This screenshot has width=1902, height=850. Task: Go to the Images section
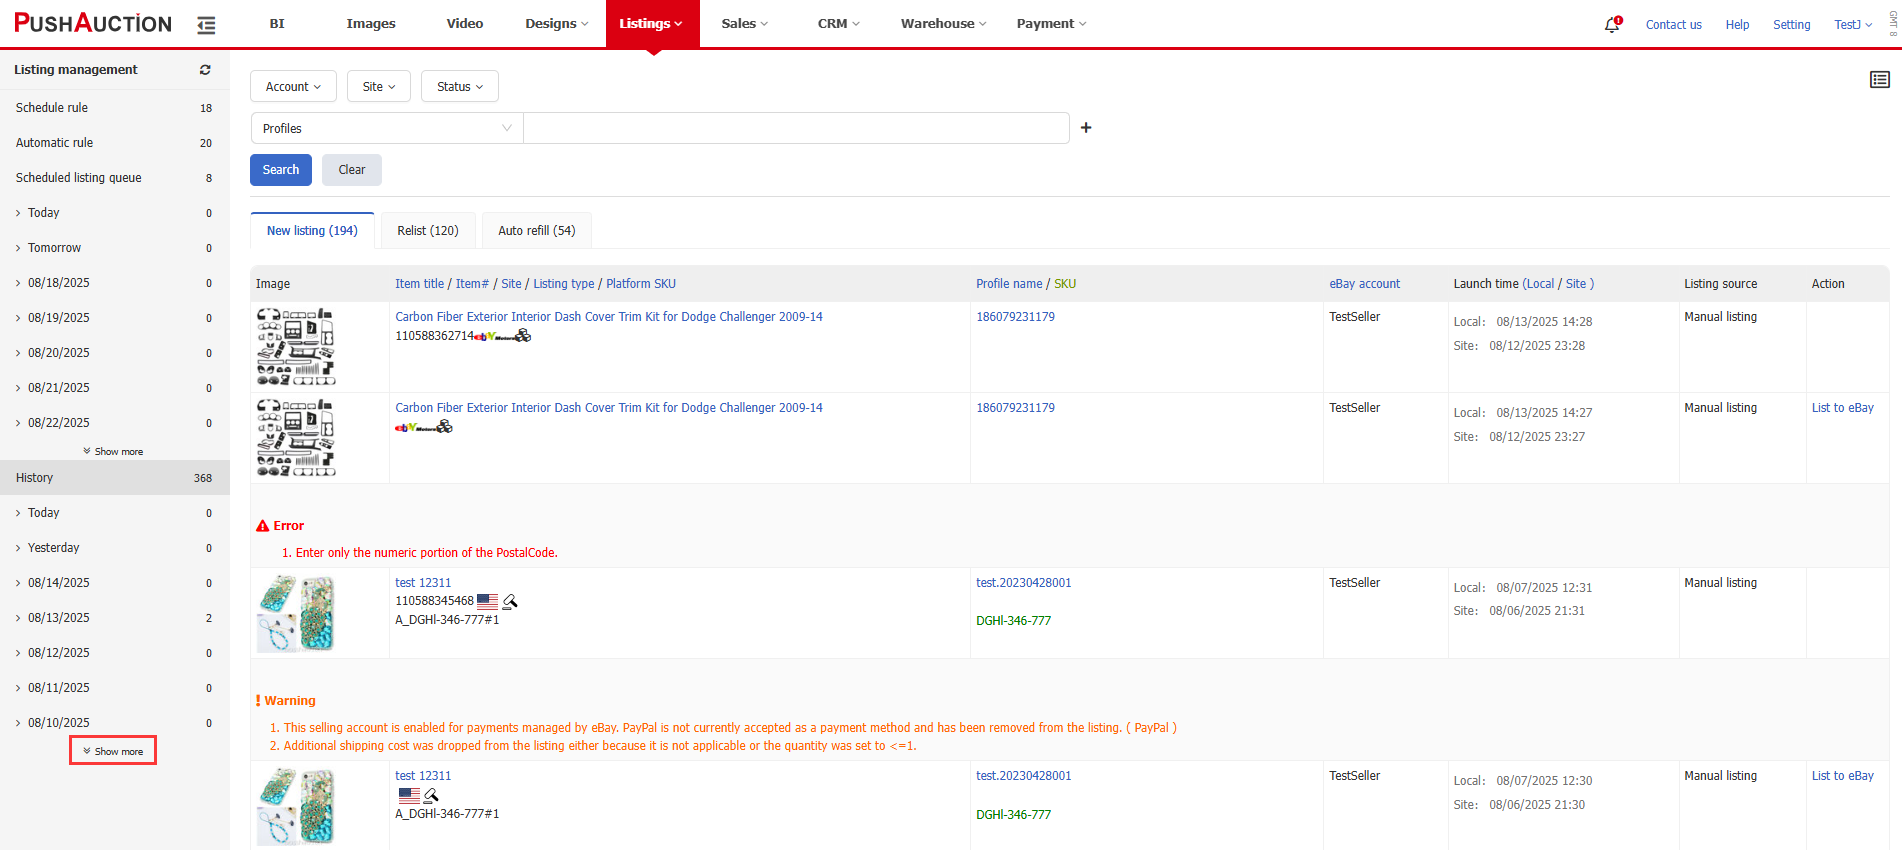coord(371,23)
